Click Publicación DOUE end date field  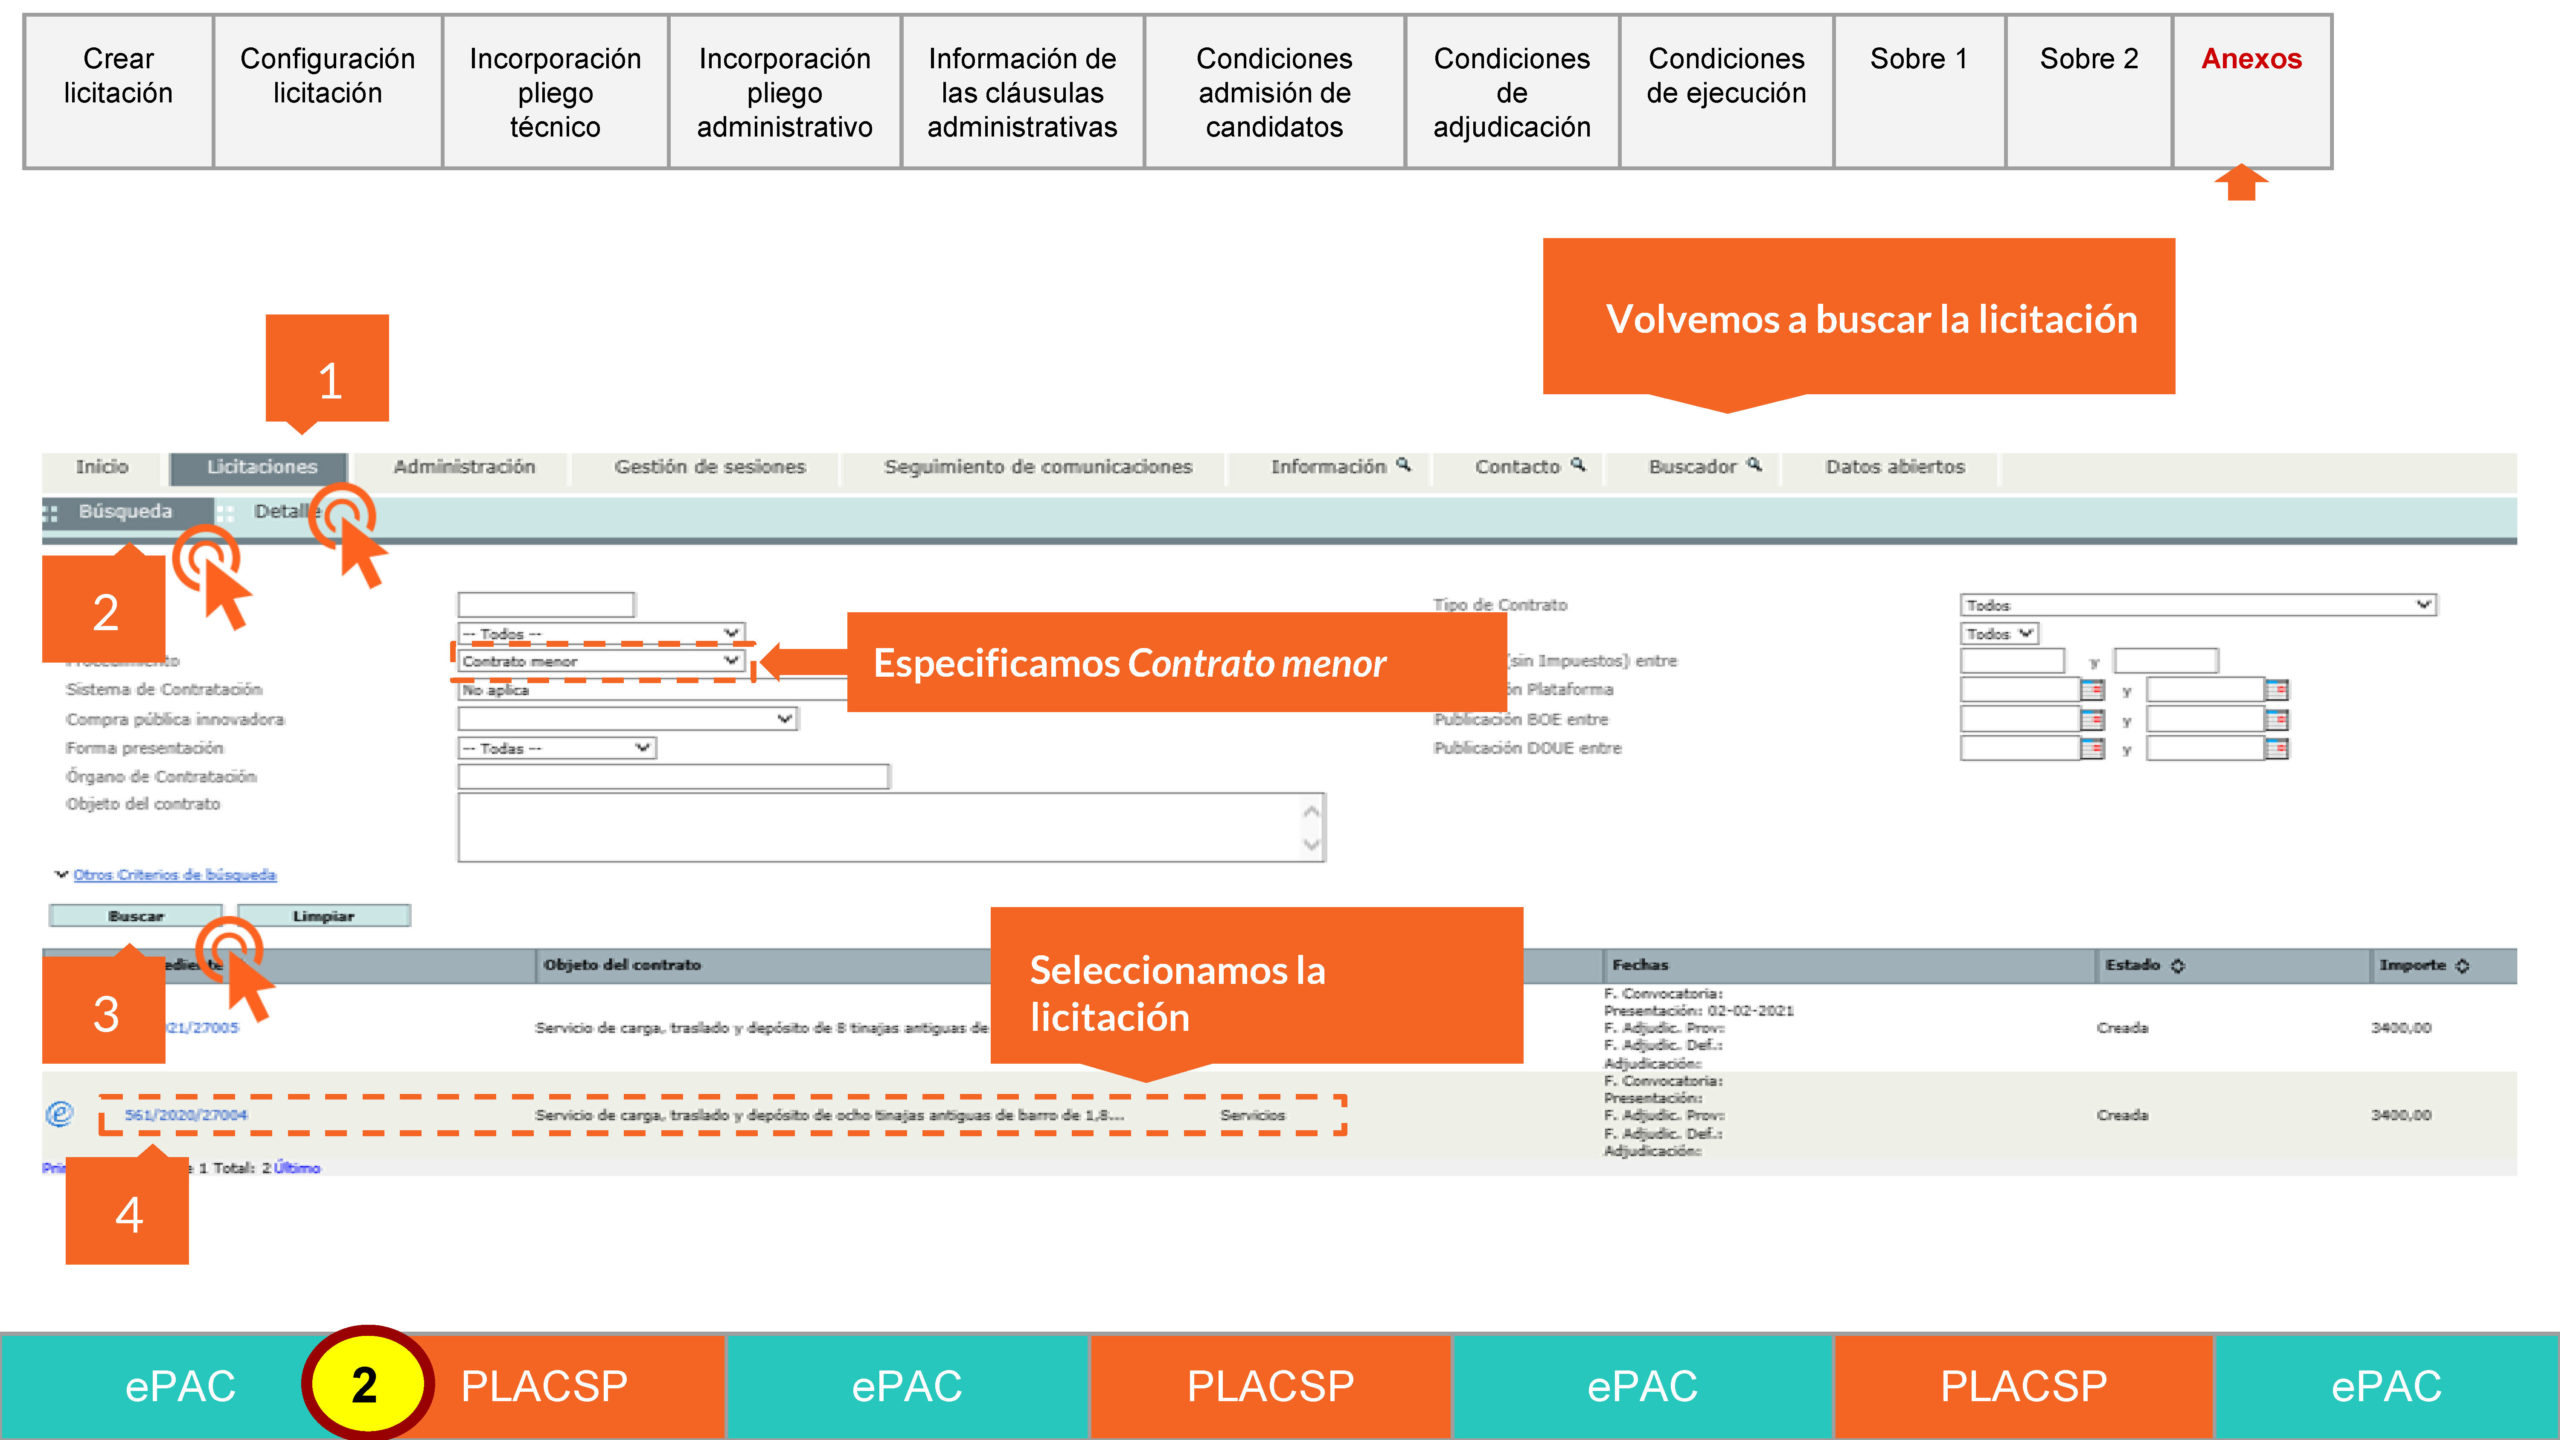click(x=2206, y=748)
